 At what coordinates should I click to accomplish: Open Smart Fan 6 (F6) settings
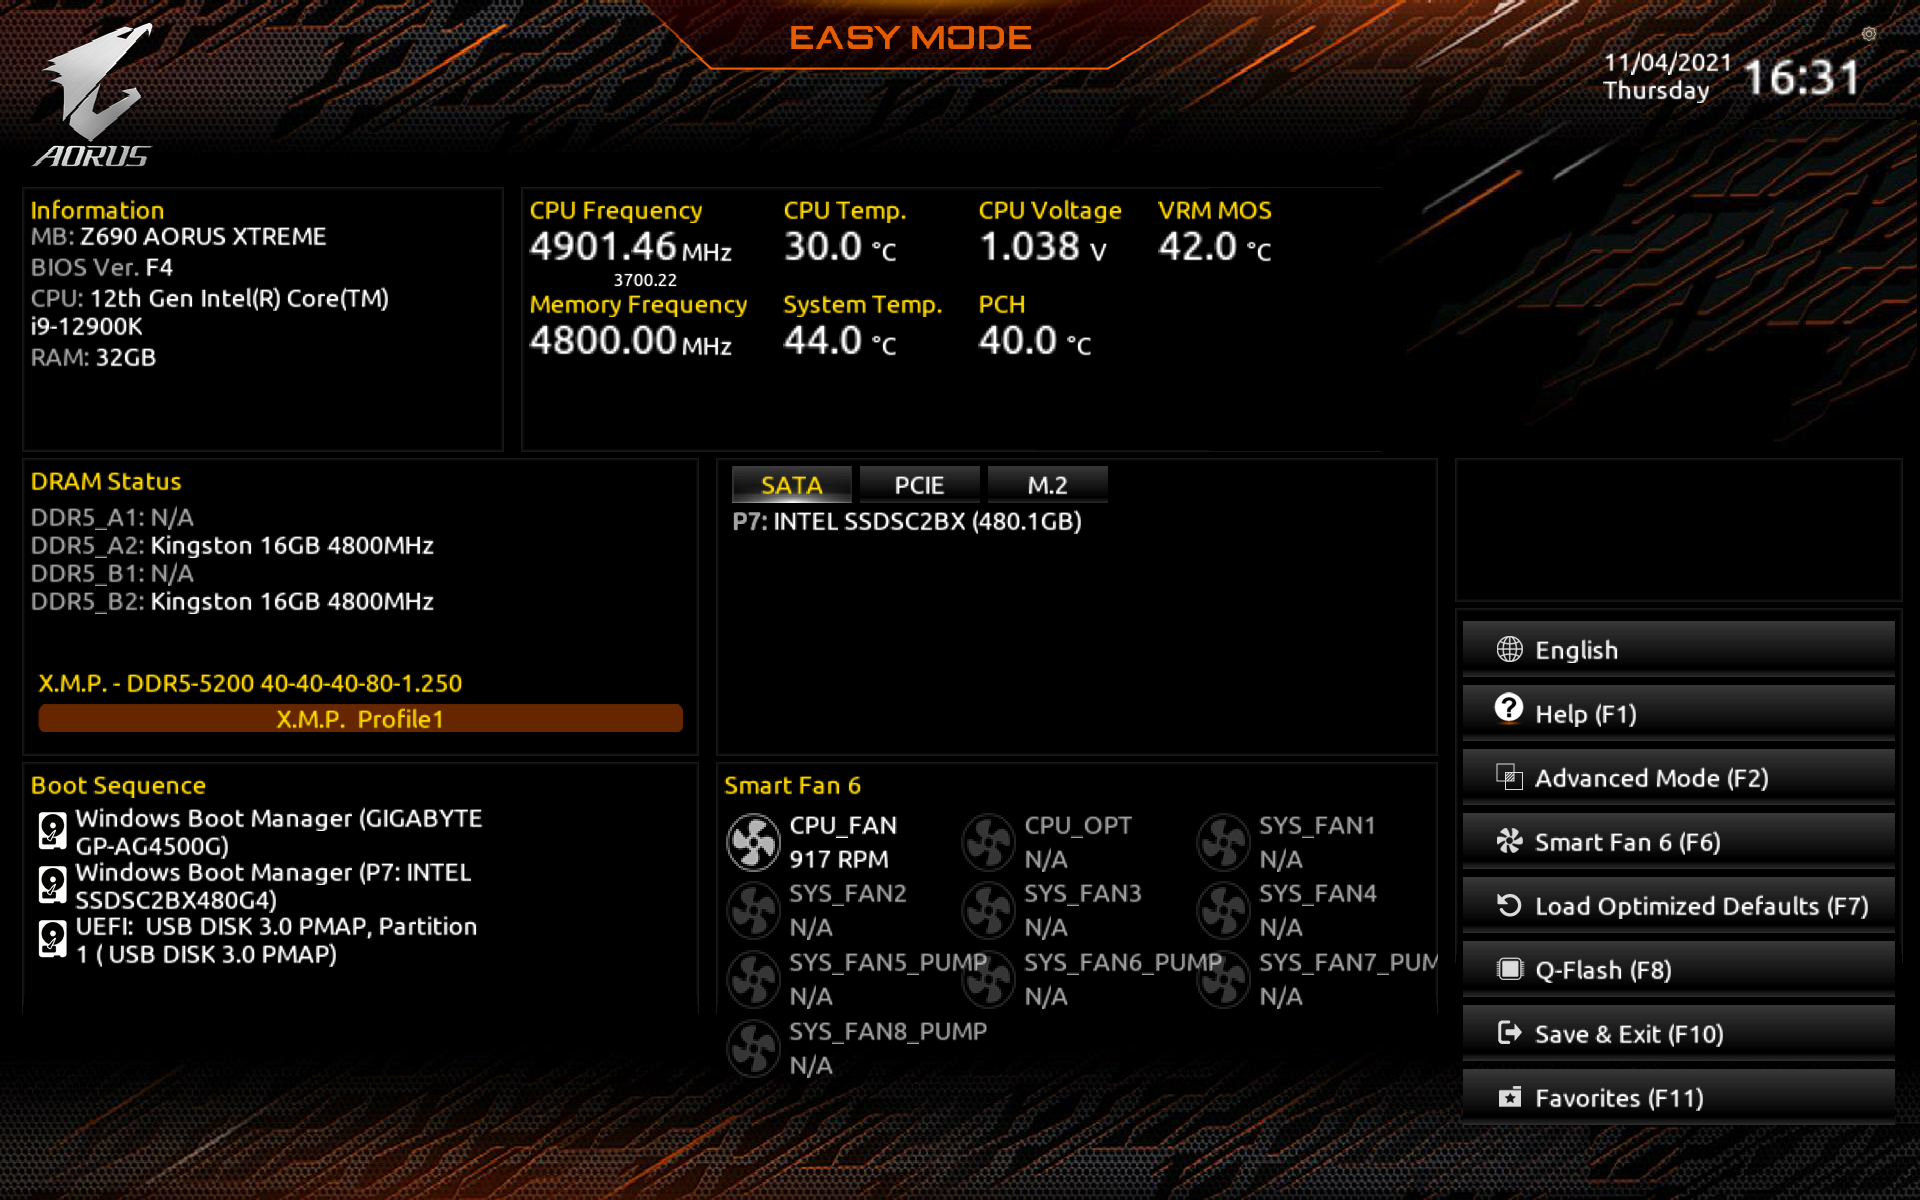click(1677, 842)
